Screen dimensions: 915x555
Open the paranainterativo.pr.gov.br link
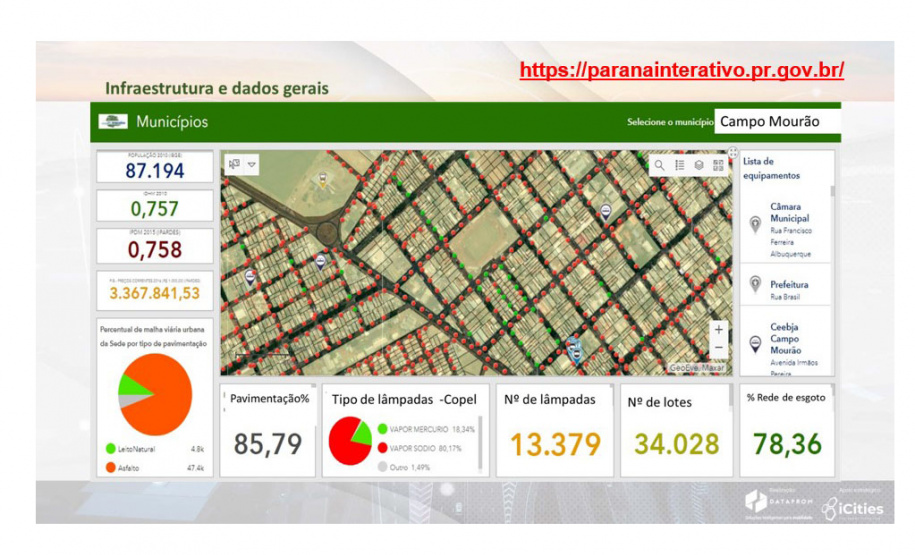click(x=682, y=70)
